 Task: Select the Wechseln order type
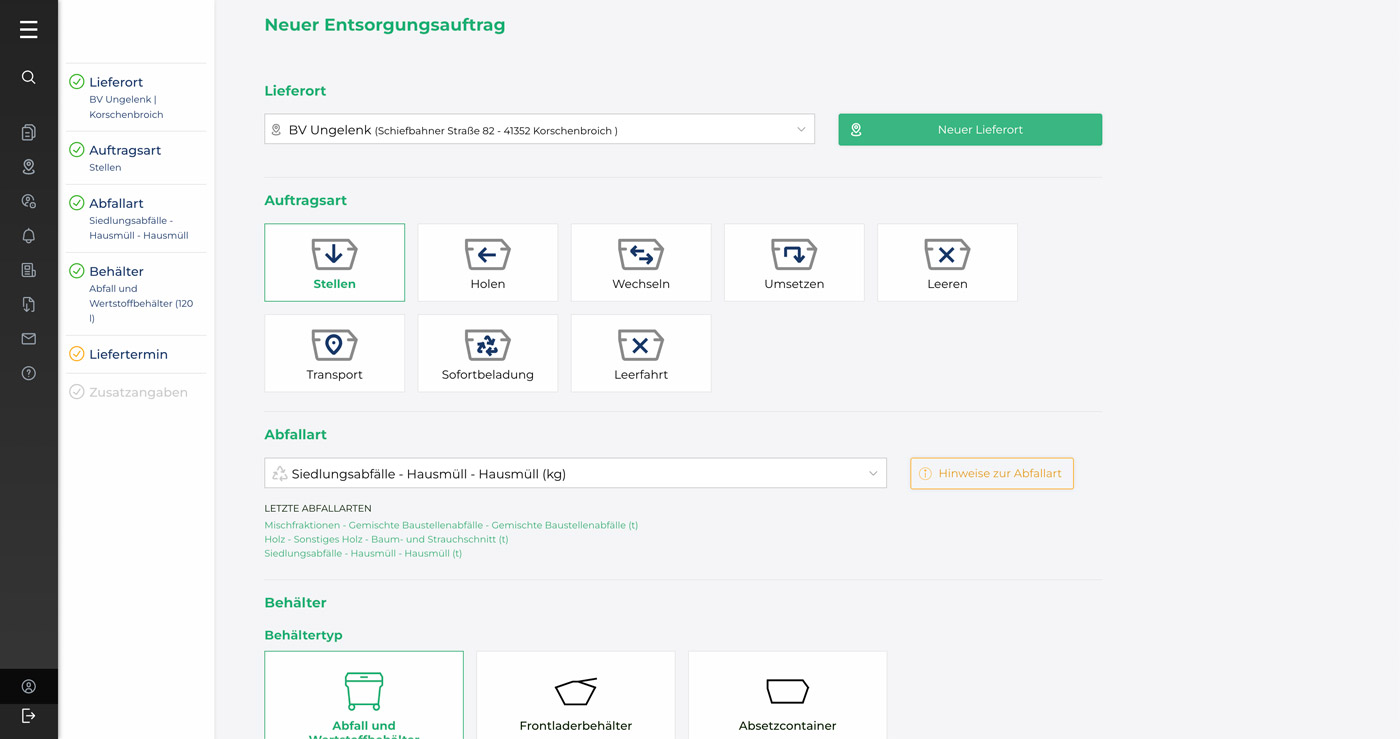coord(640,263)
